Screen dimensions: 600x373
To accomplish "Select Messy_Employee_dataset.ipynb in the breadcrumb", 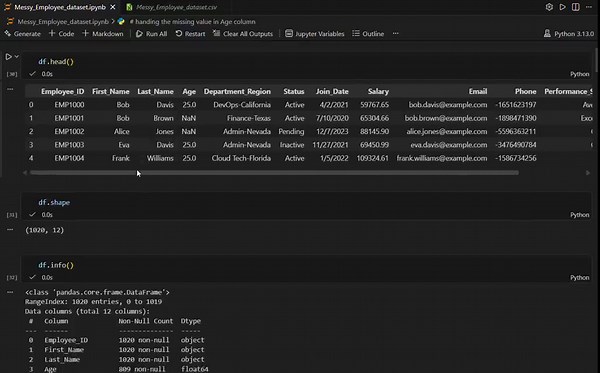I will tap(63, 21).
